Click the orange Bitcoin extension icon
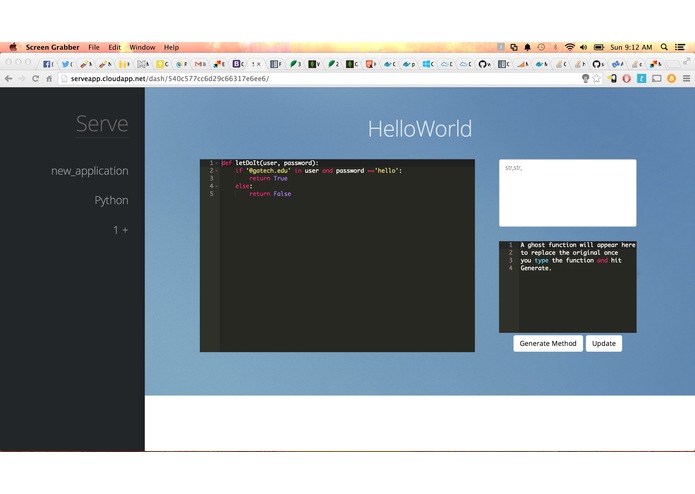This screenshot has width=695, height=494. 672,78
